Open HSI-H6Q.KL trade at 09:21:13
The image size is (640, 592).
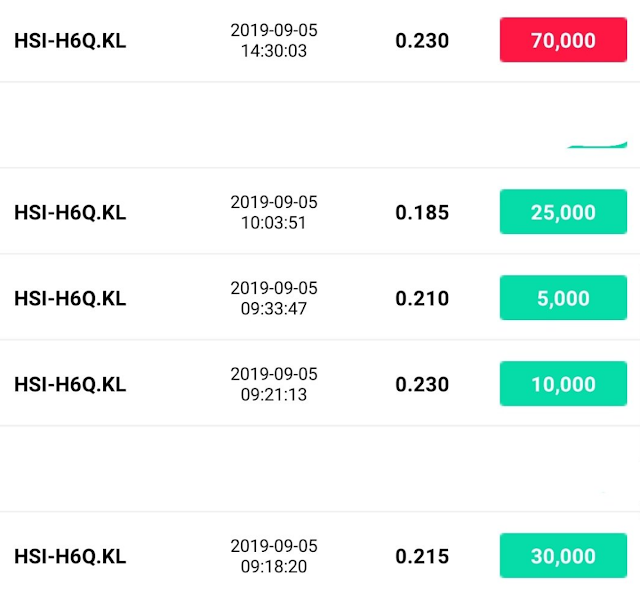point(320,383)
